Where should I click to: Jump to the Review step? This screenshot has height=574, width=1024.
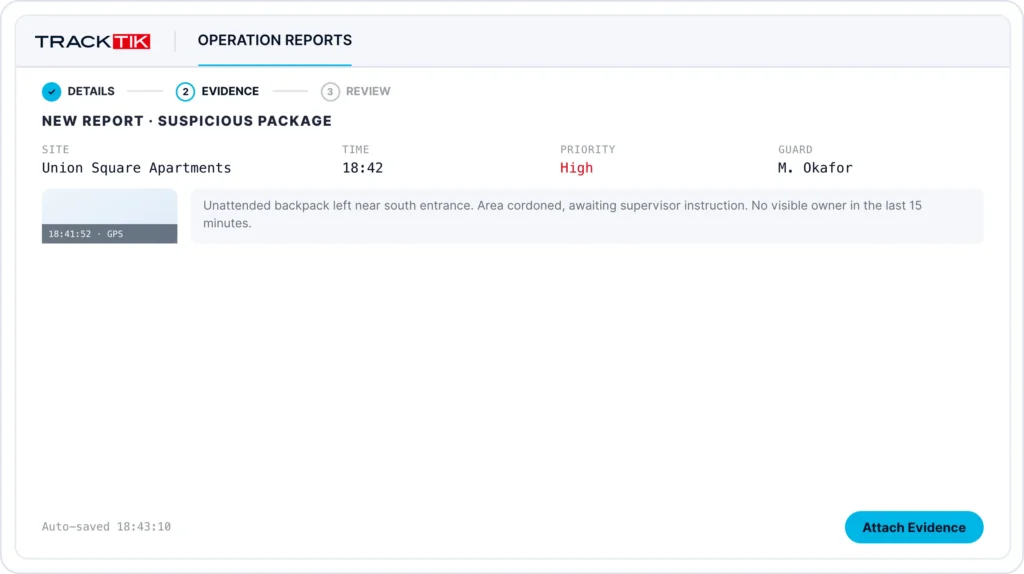[356, 91]
